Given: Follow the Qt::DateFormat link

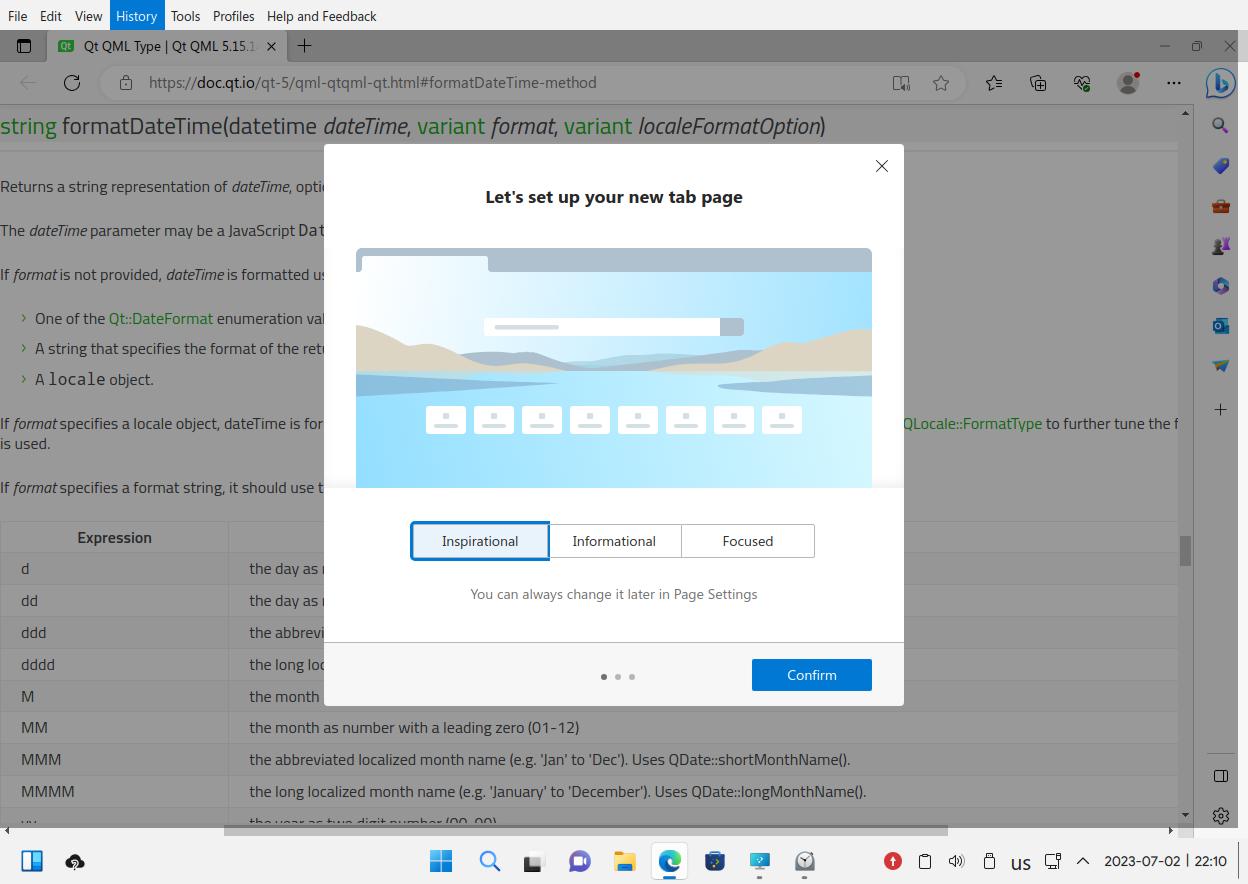Looking at the screenshot, I should click(161, 318).
